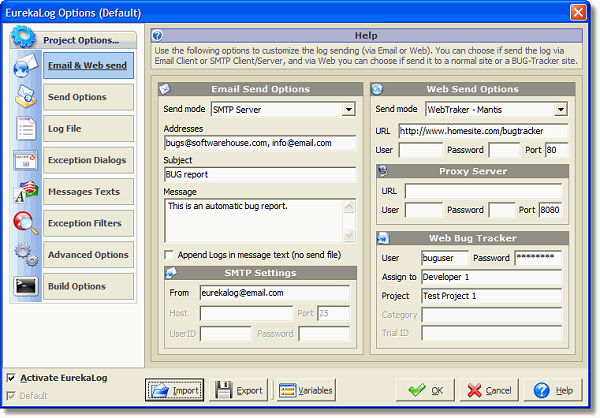This screenshot has width=600, height=418.
Task: Open the Email Send mode dropdown
Action: 349,109
